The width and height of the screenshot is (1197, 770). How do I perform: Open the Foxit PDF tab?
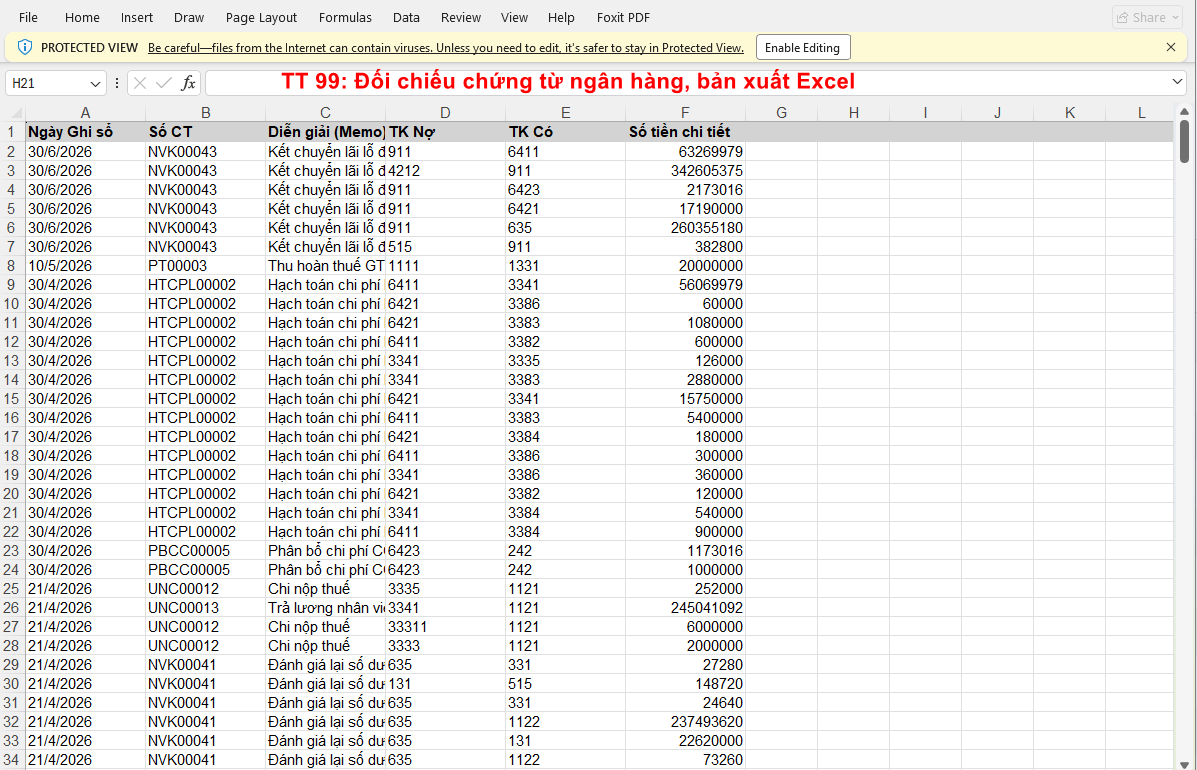click(x=623, y=17)
